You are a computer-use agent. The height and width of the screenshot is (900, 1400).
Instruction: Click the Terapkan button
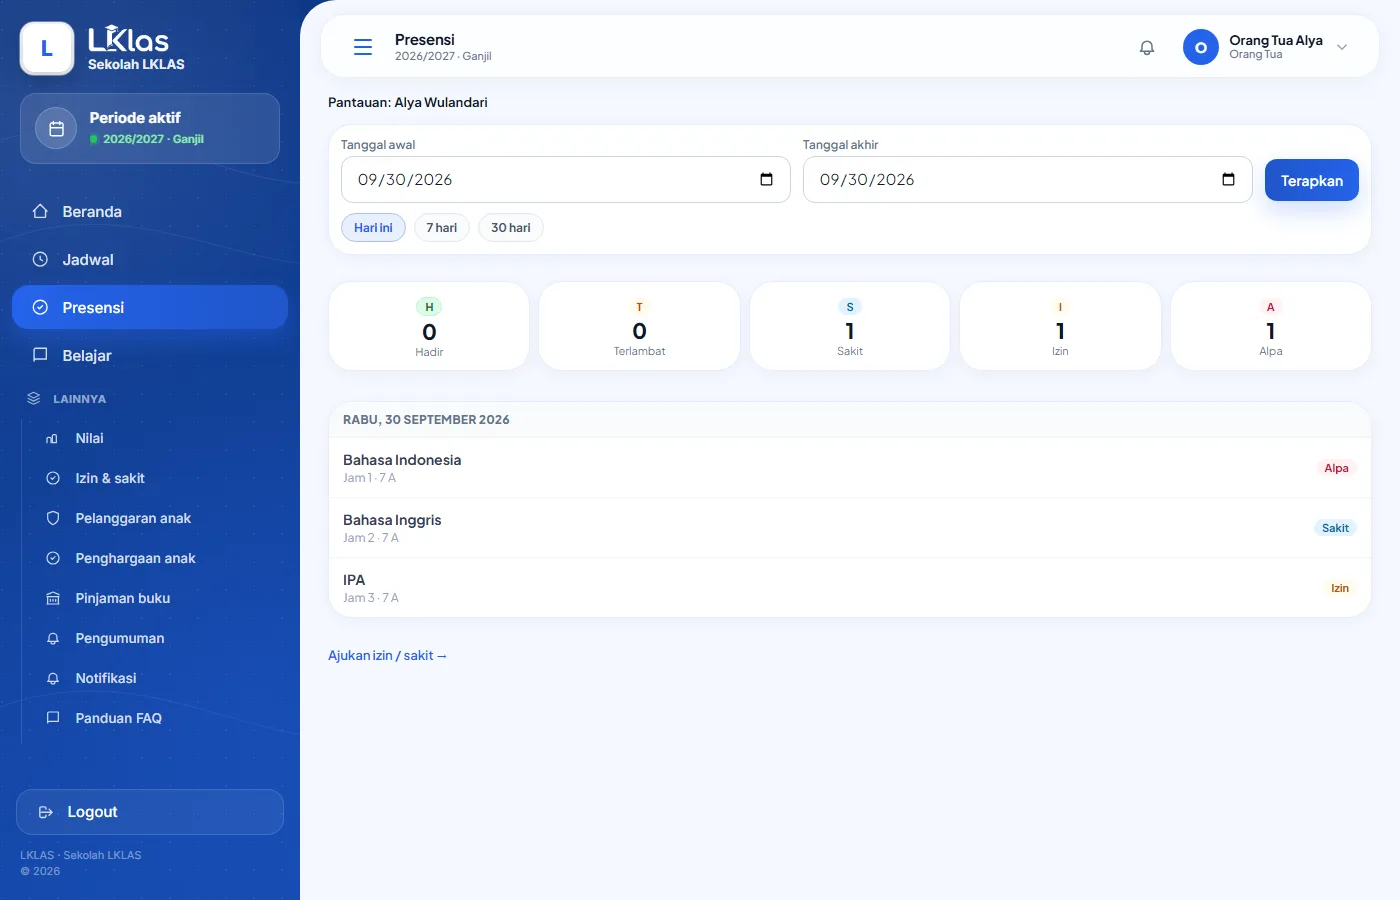click(x=1312, y=180)
